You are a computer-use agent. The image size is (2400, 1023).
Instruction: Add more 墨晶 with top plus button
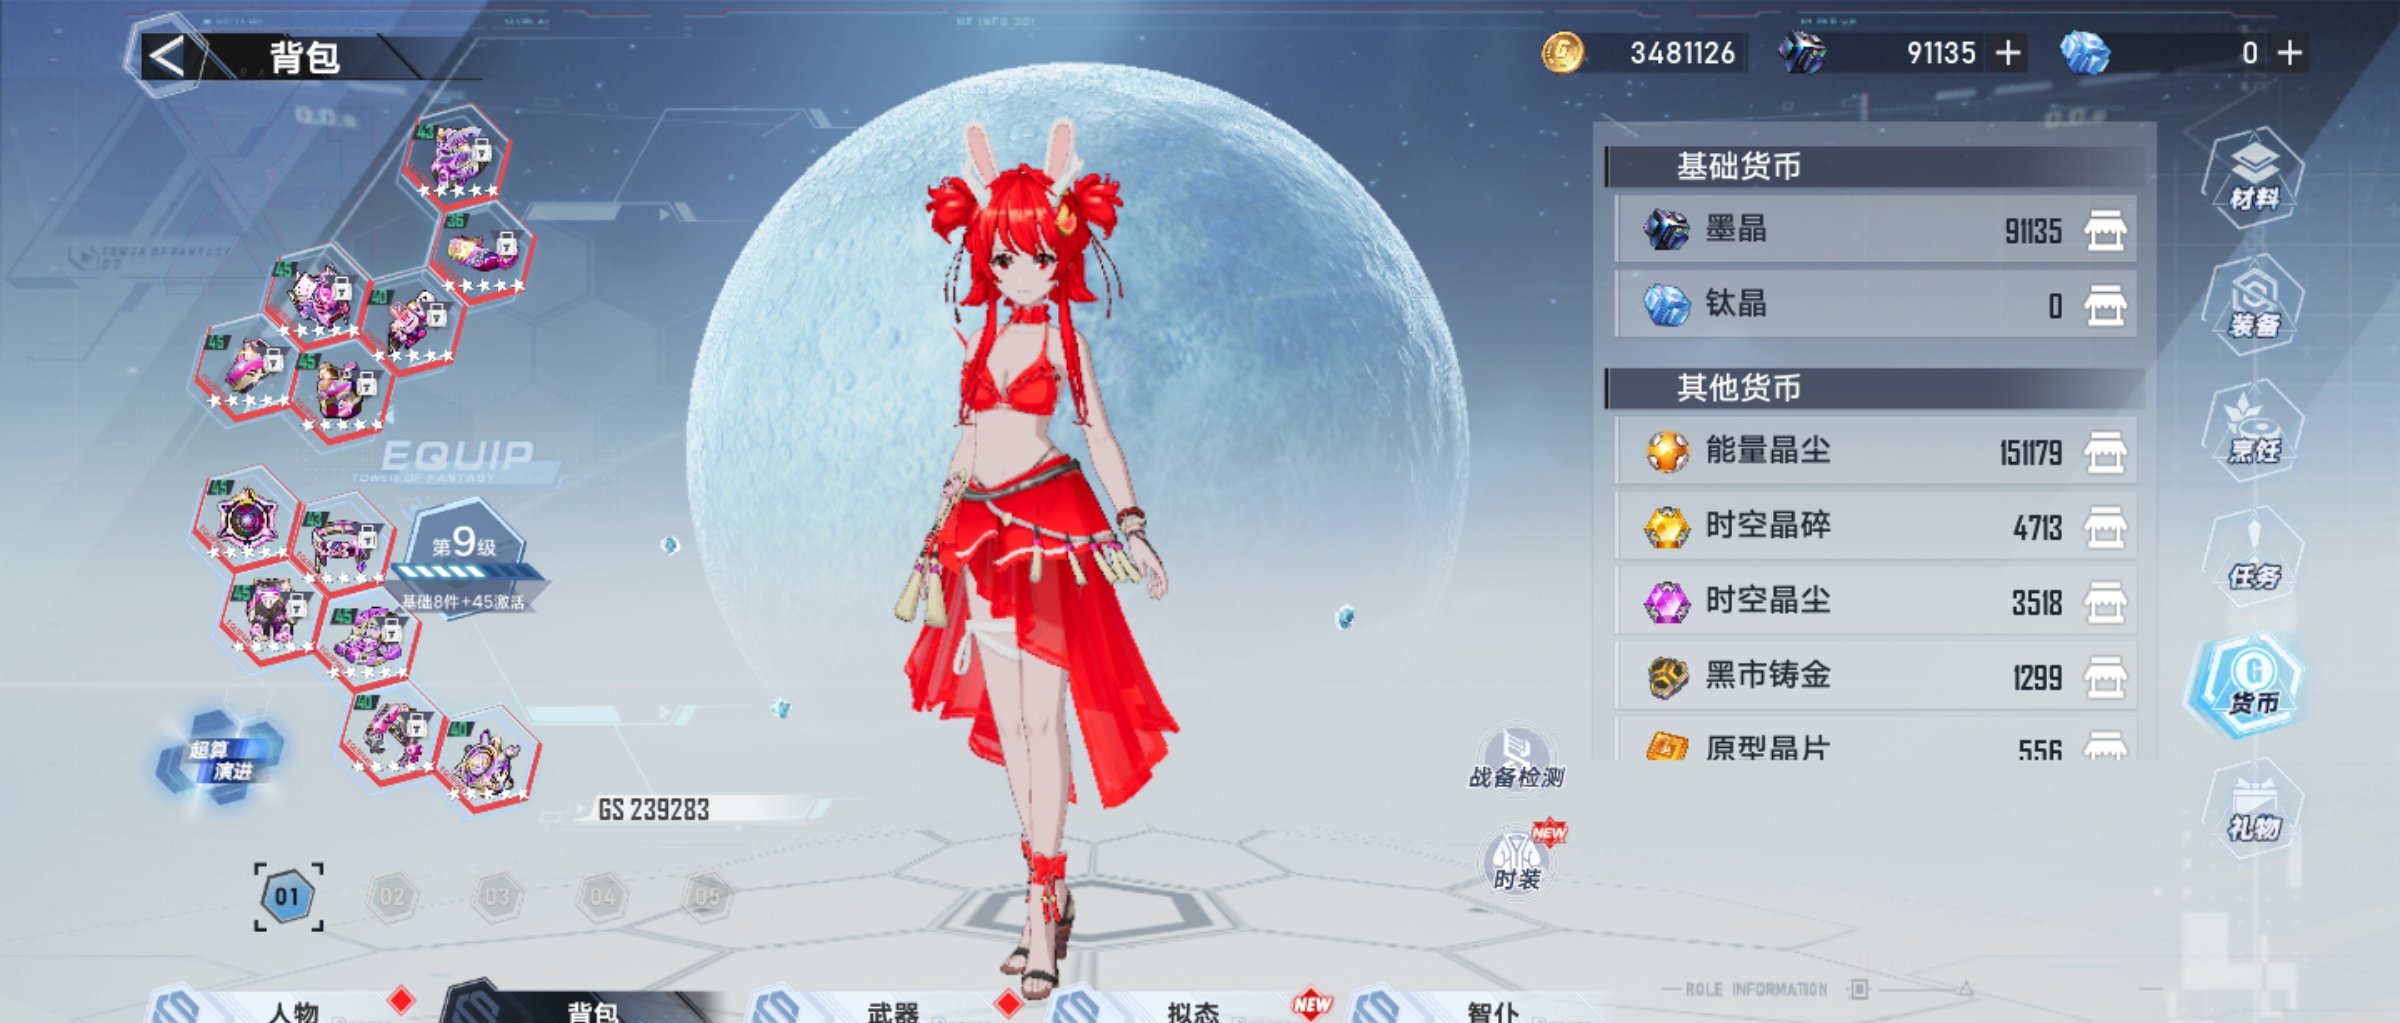pyautogui.click(x=2008, y=53)
